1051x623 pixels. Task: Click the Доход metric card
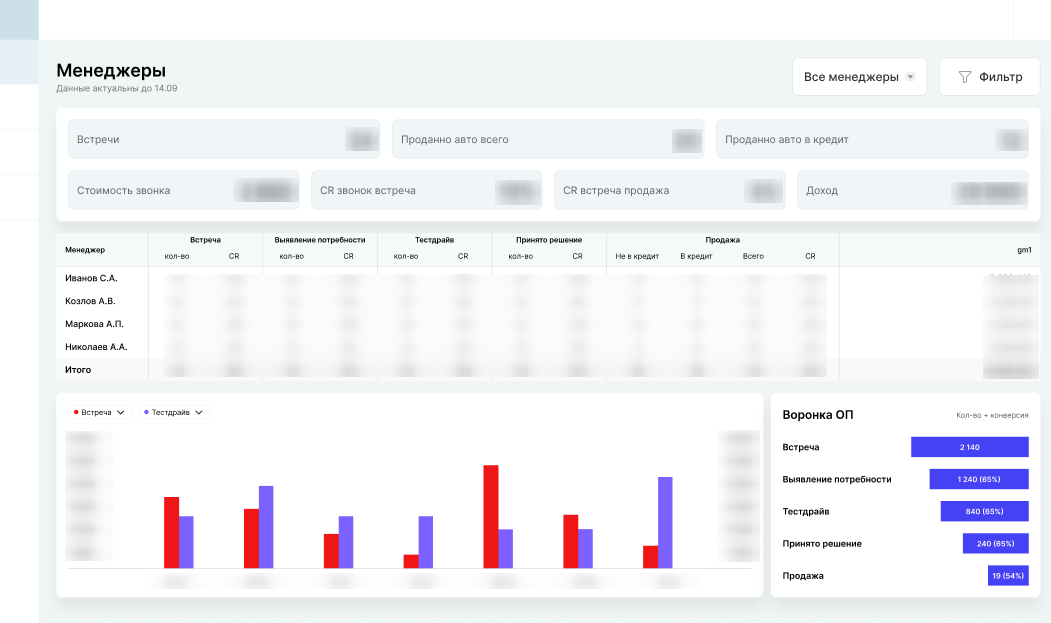[912, 190]
